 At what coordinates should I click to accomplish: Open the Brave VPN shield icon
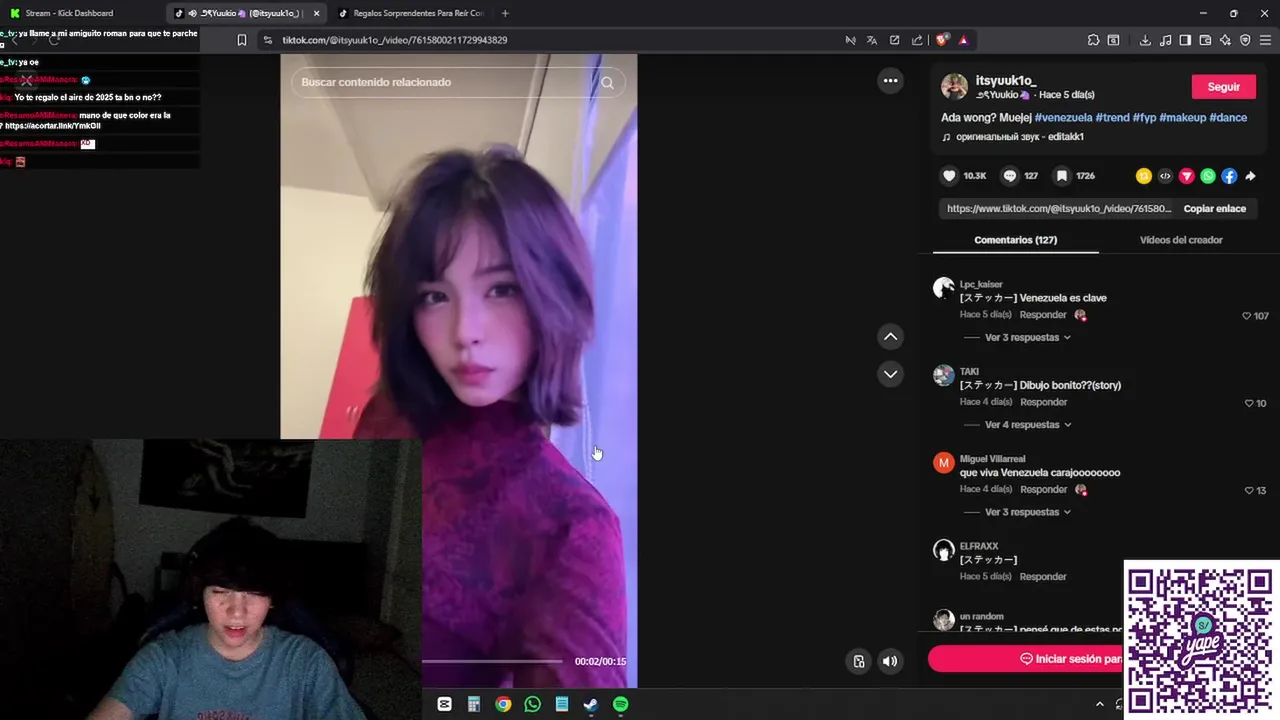[x=1245, y=40]
